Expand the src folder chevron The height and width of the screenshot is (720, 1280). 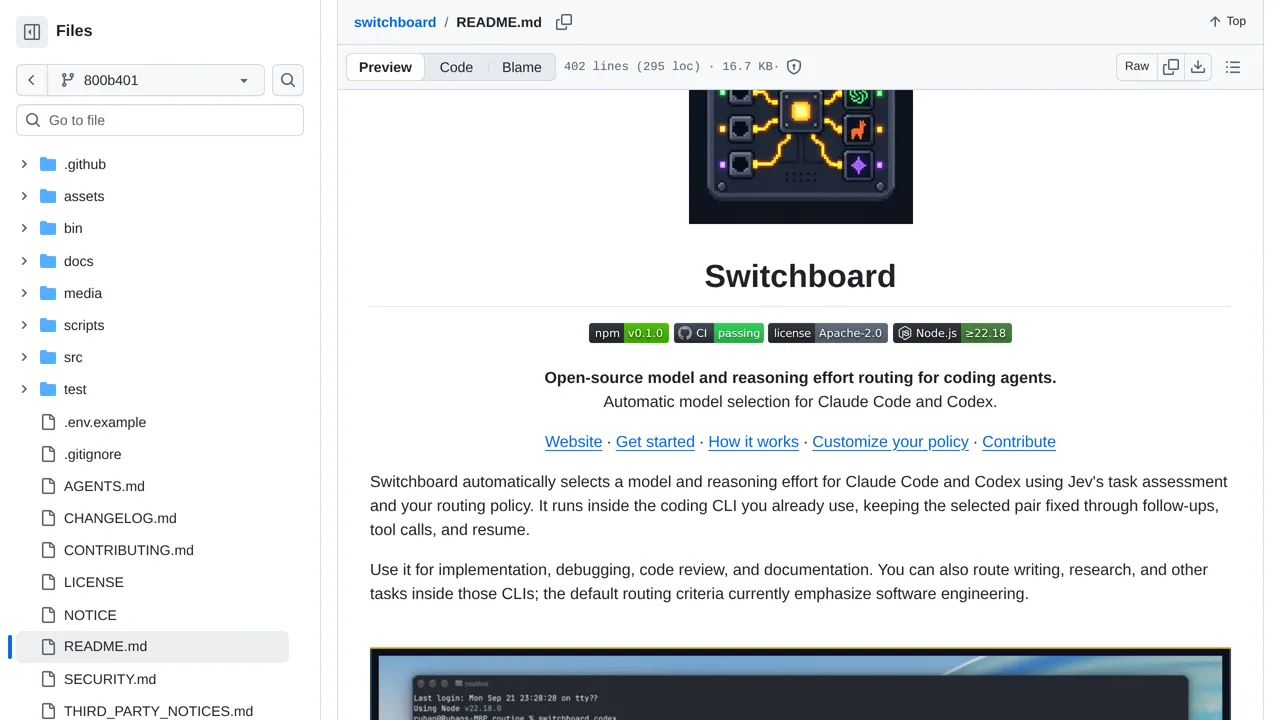pyautogui.click(x=24, y=357)
